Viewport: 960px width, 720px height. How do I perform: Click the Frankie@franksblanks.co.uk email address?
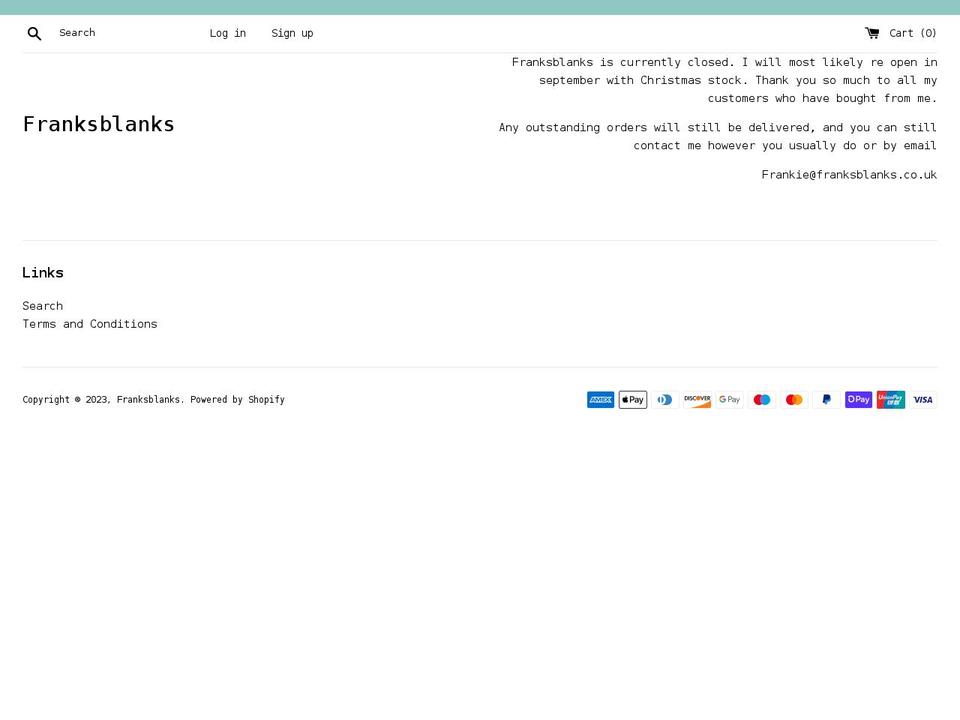849,175
